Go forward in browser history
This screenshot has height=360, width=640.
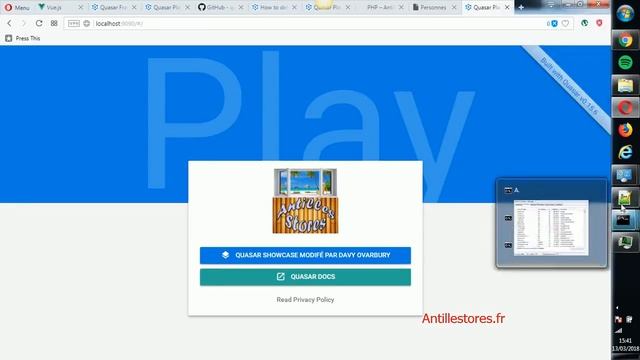point(24,24)
